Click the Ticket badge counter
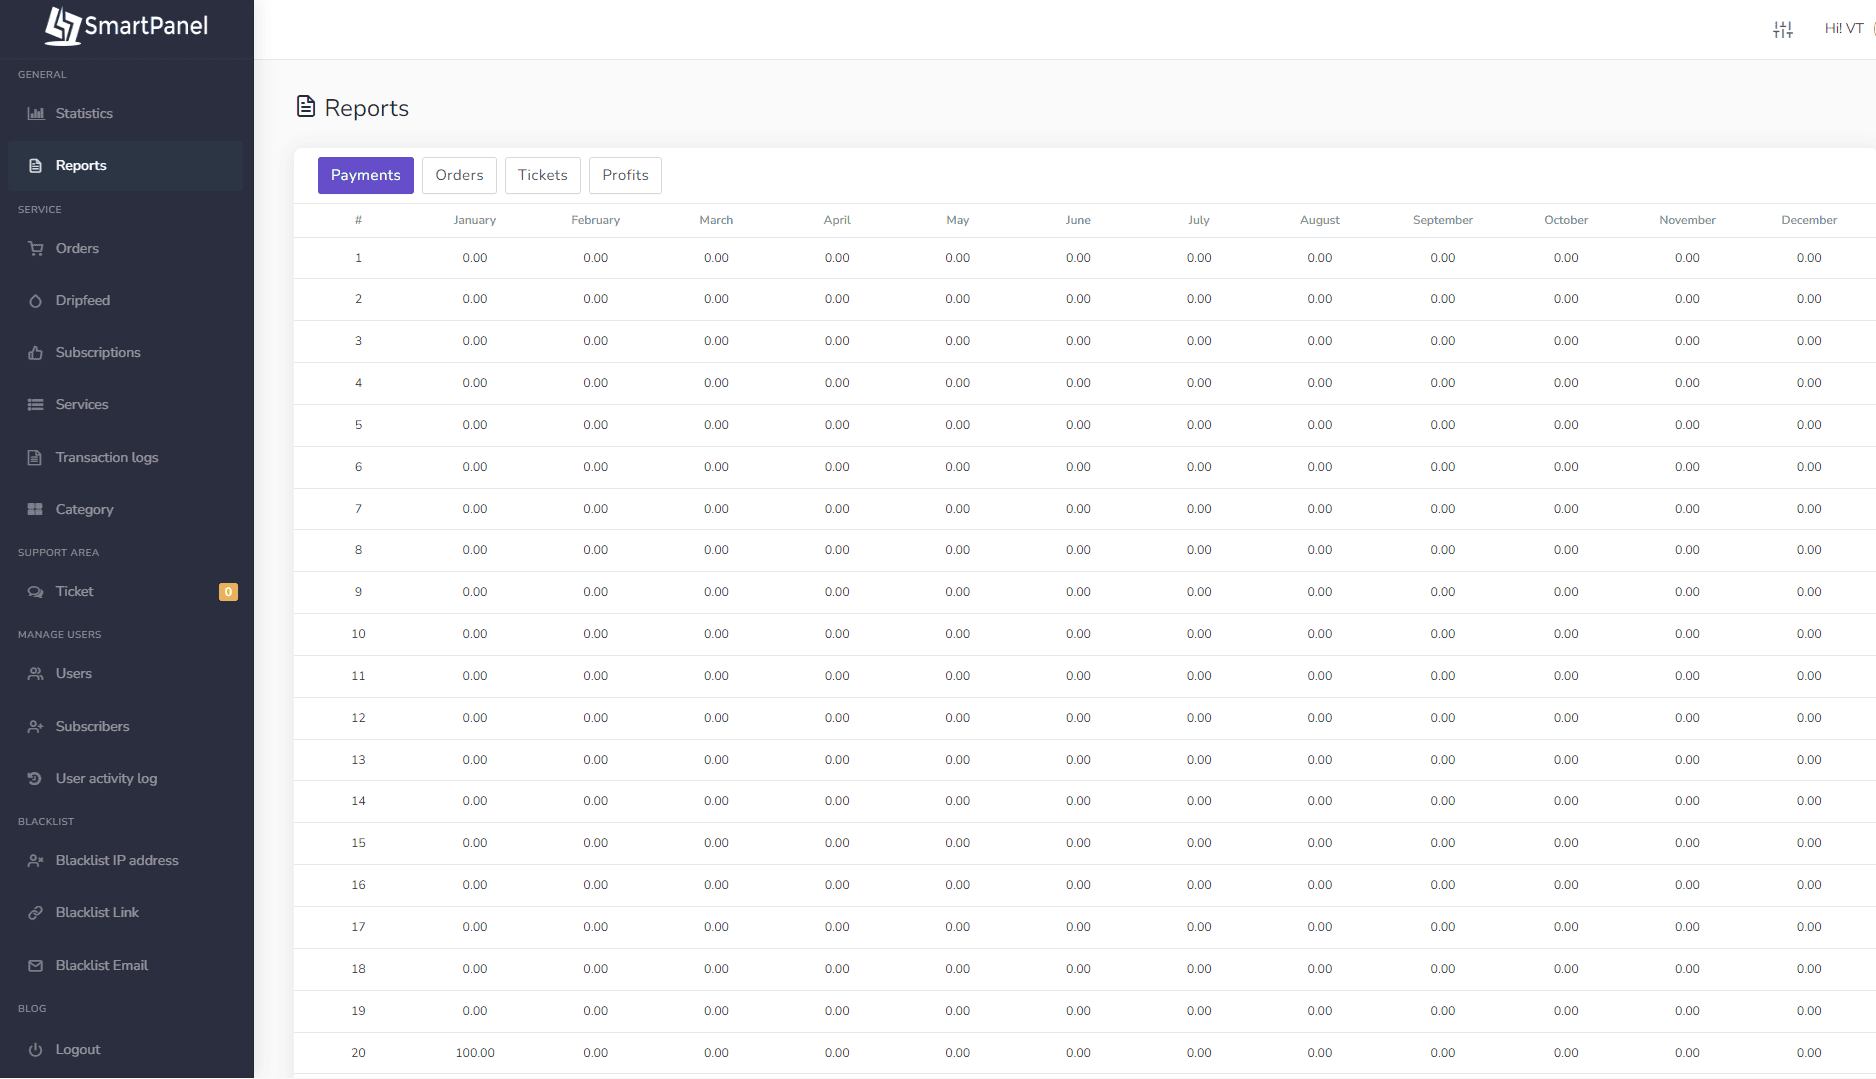Screen dimensions: 1876x1079 [x=228, y=592]
